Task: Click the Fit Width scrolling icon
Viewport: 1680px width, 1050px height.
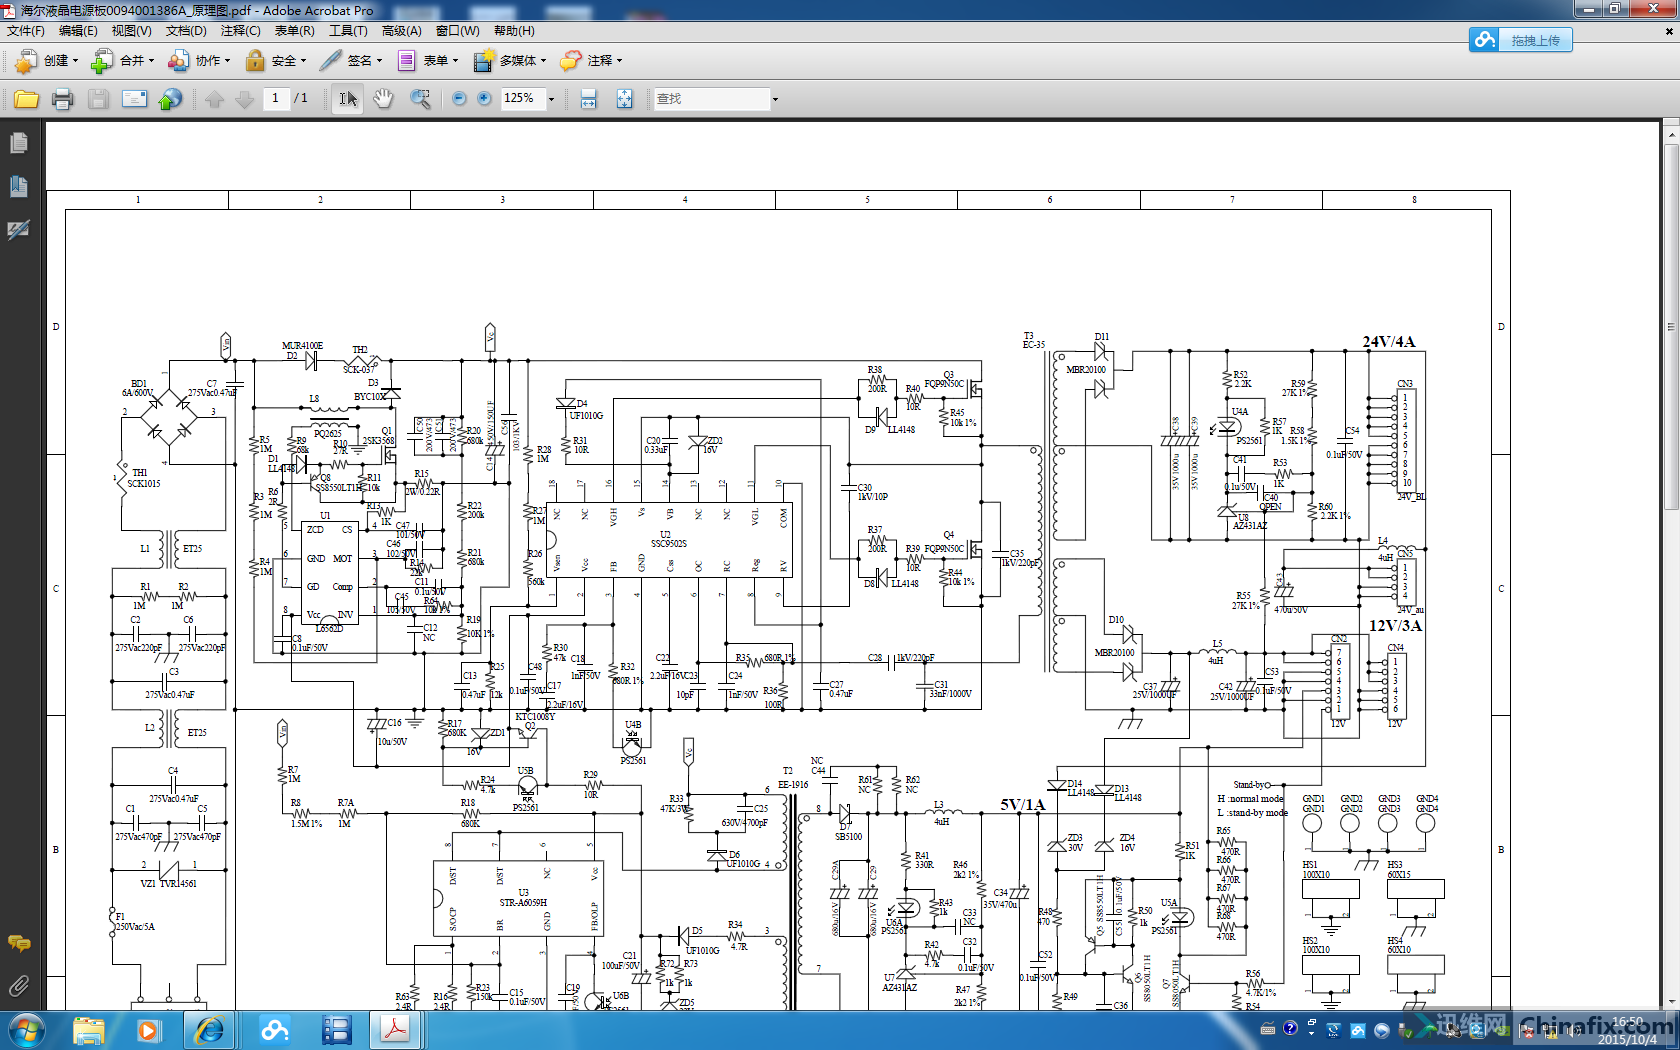Action: [x=588, y=99]
